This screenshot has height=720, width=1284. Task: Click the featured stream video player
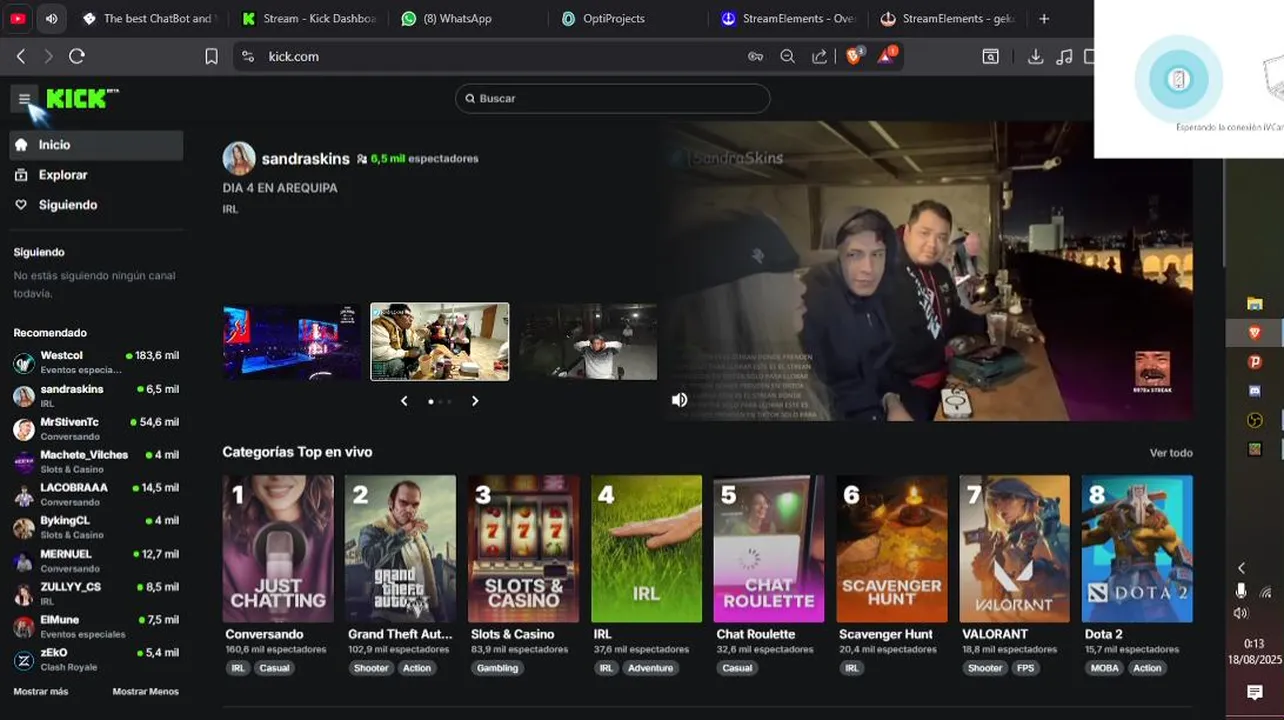coord(930,271)
